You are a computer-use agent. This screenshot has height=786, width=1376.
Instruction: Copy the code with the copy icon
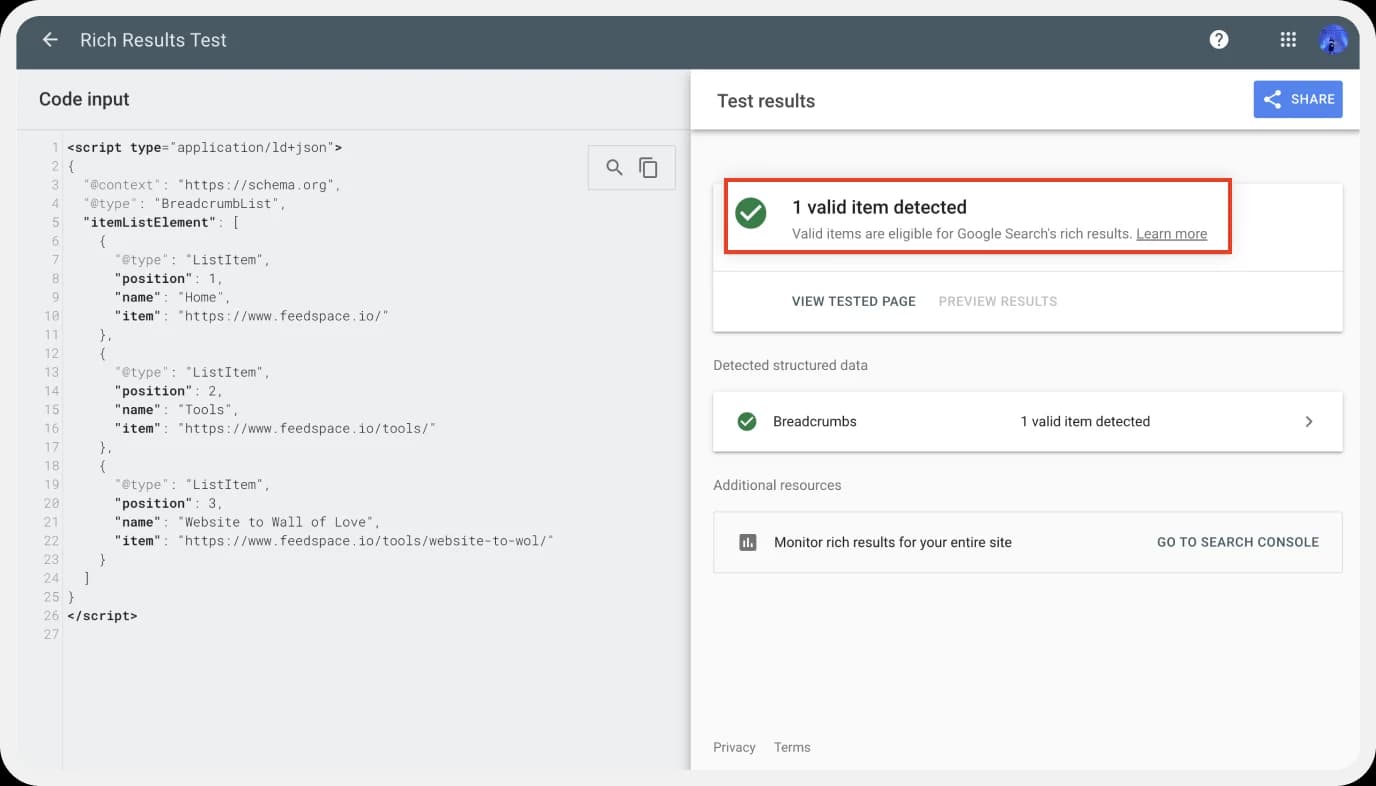tap(649, 168)
